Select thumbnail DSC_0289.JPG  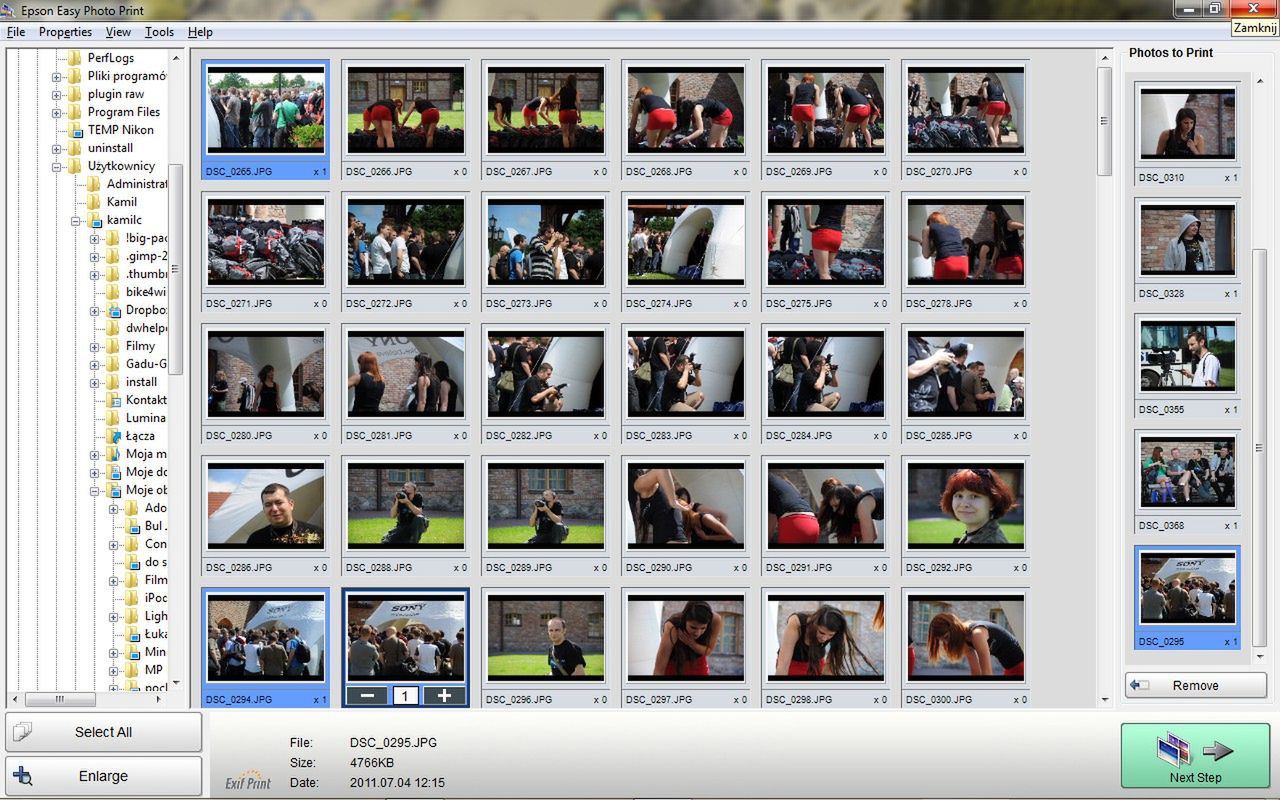coord(545,516)
